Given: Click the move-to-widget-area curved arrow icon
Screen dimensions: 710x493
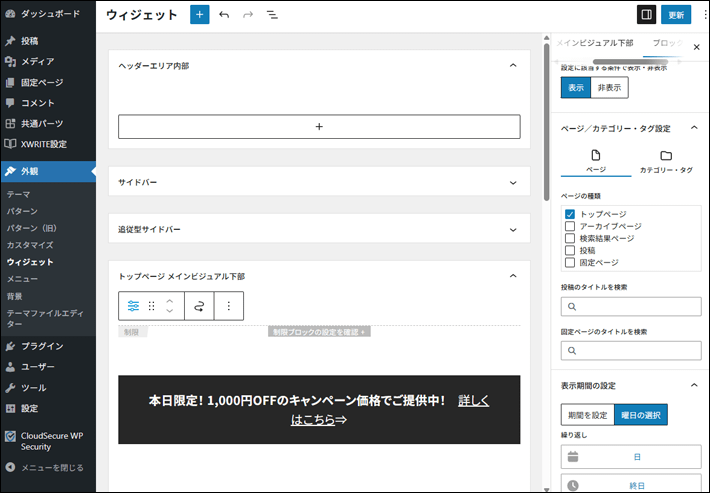Looking at the screenshot, I should 199,306.
